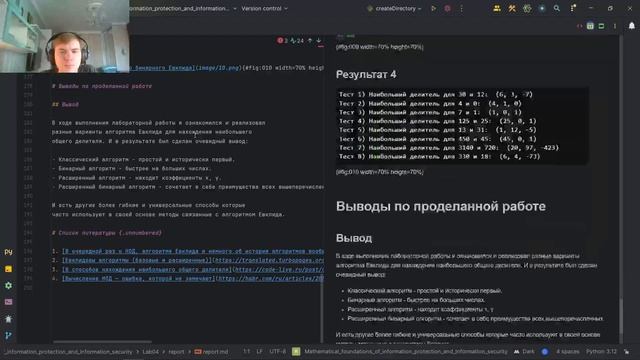
Task: Click the 'Результат 4' heading in preview
Action: pos(366,74)
